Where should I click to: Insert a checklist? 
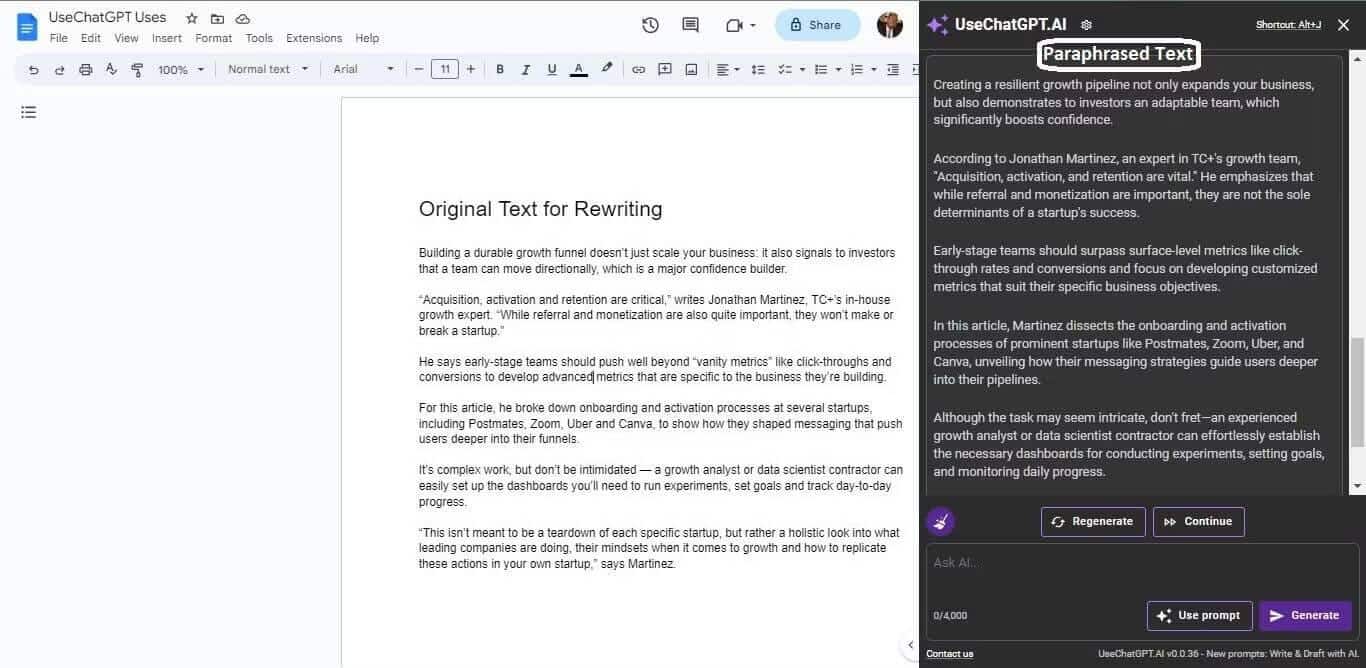point(785,69)
